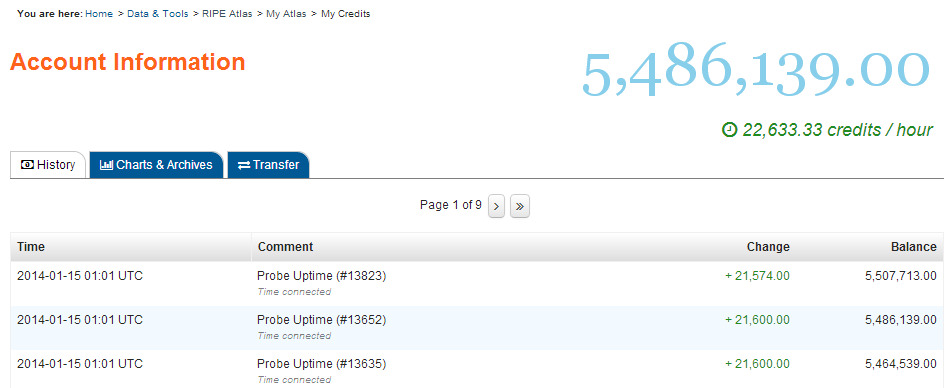Click the arrows icon on Transfer tab
Screen dimensions: 946x388
pyautogui.click(x=244, y=165)
